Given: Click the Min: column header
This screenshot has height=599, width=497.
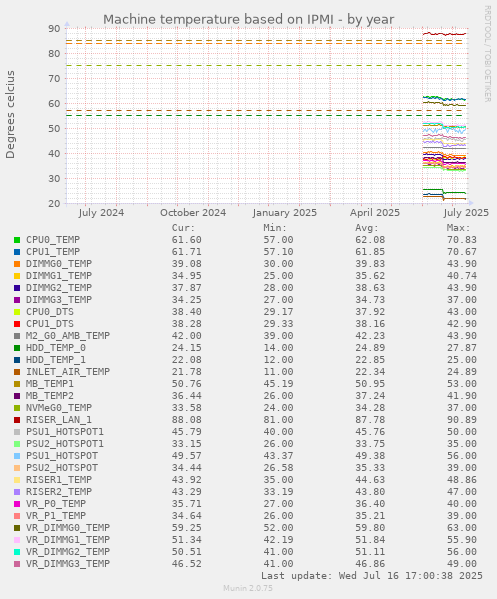Looking at the screenshot, I should (275, 228).
